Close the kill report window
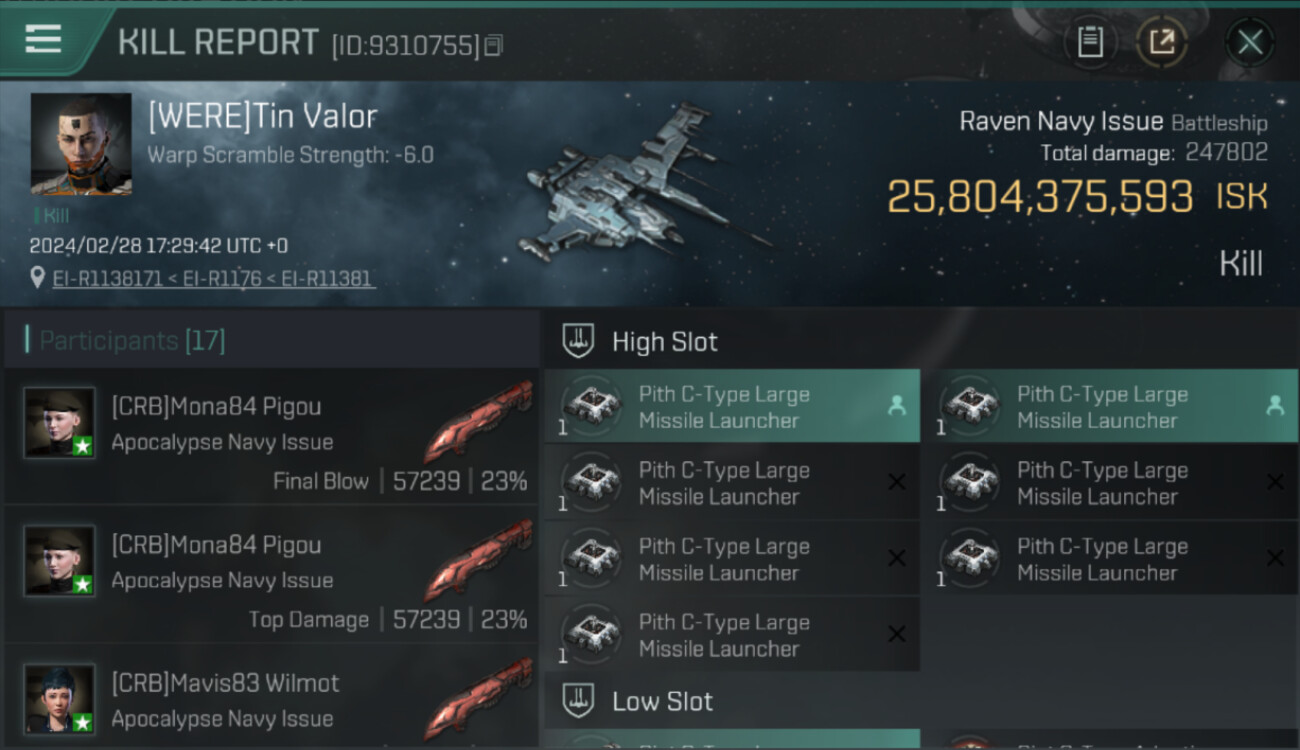This screenshot has height=750, width=1300. 1250,42
